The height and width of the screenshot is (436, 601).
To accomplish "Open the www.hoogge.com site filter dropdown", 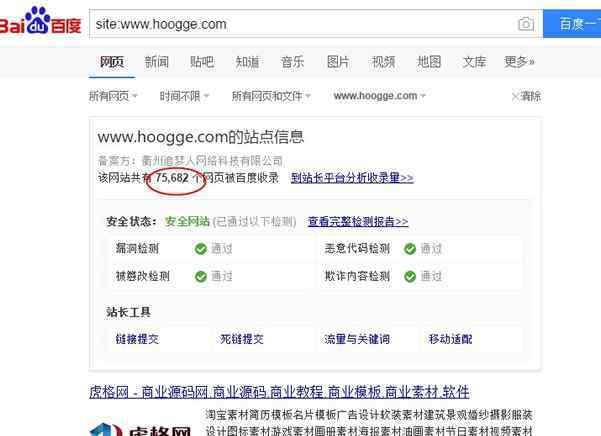I will (379, 96).
